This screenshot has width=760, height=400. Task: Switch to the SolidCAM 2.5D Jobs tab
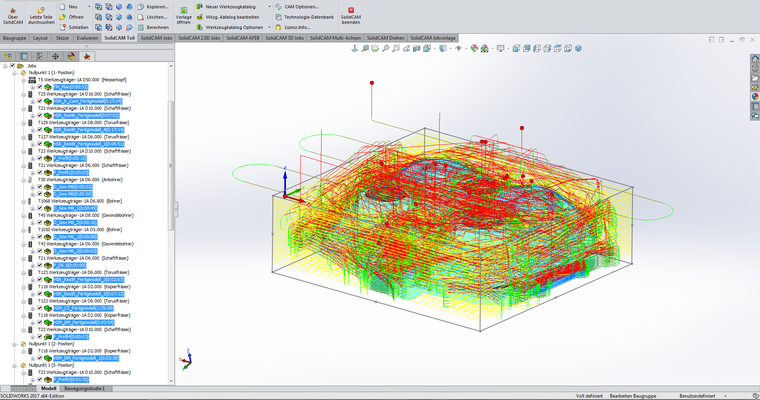pyautogui.click(x=199, y=38)
